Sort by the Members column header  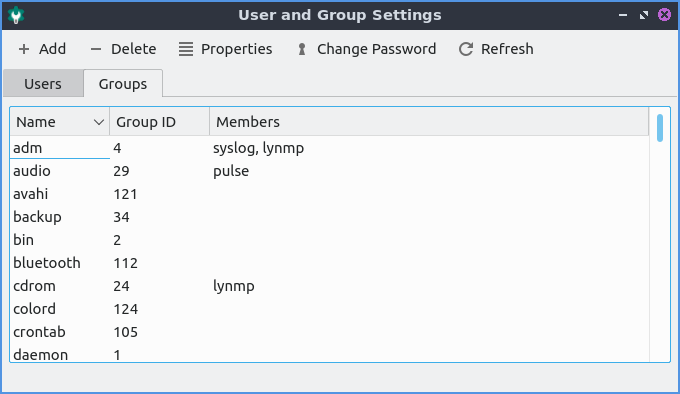(429, 122)
